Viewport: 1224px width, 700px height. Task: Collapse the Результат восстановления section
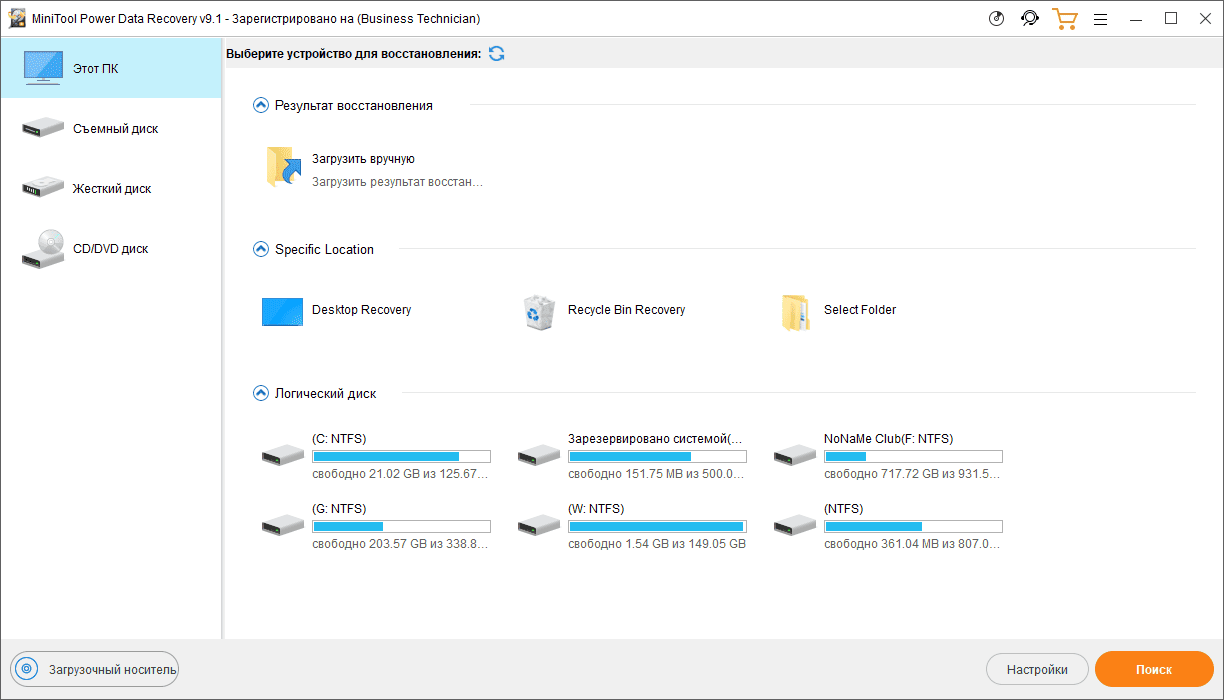click(261, 105)
